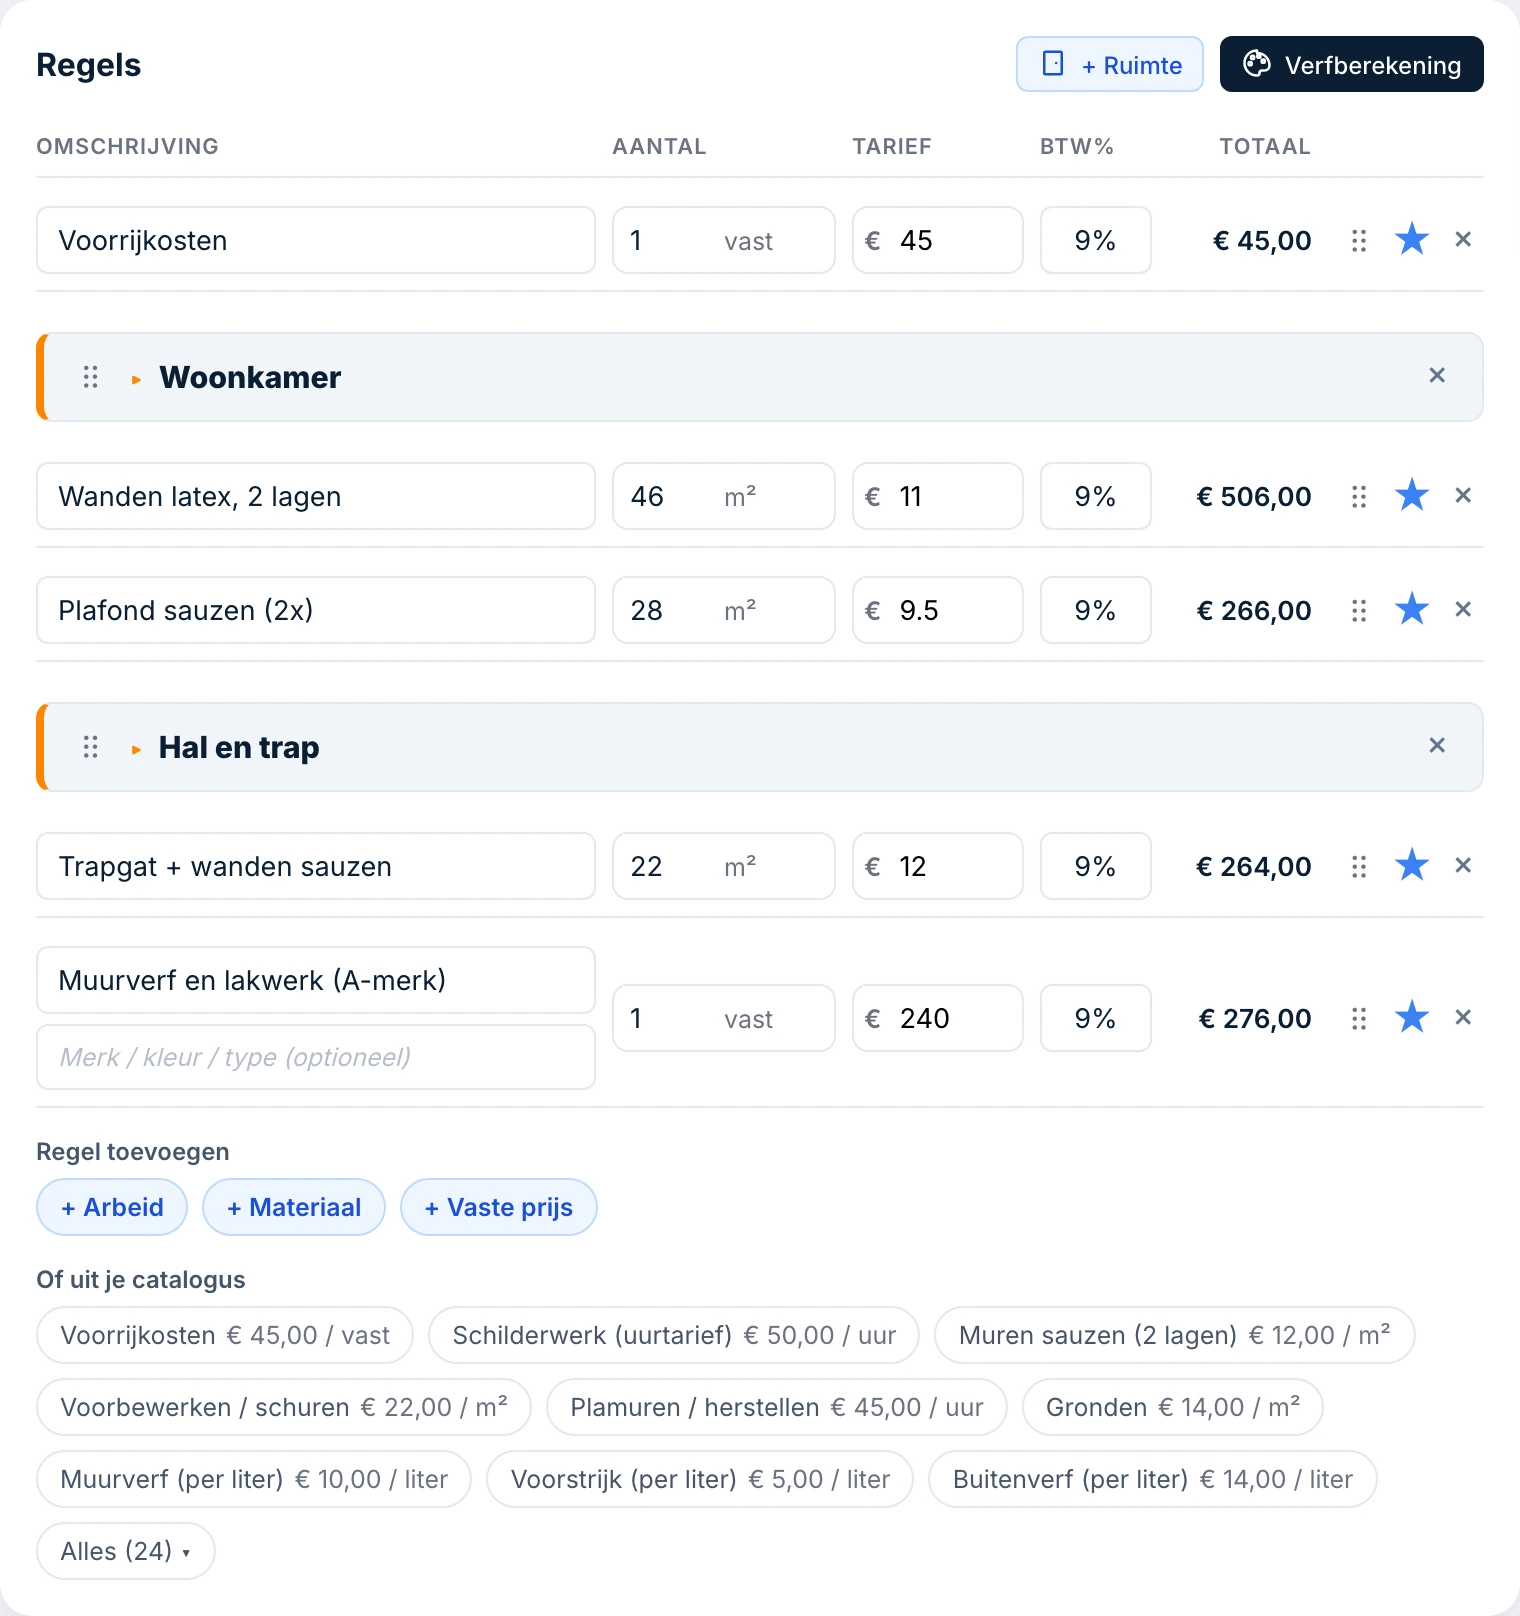Image resolution: width=1520 pixels, height=1616 pixels.
Task: Open the Verfberekening paint calculator
Action: click(1352, 64)
